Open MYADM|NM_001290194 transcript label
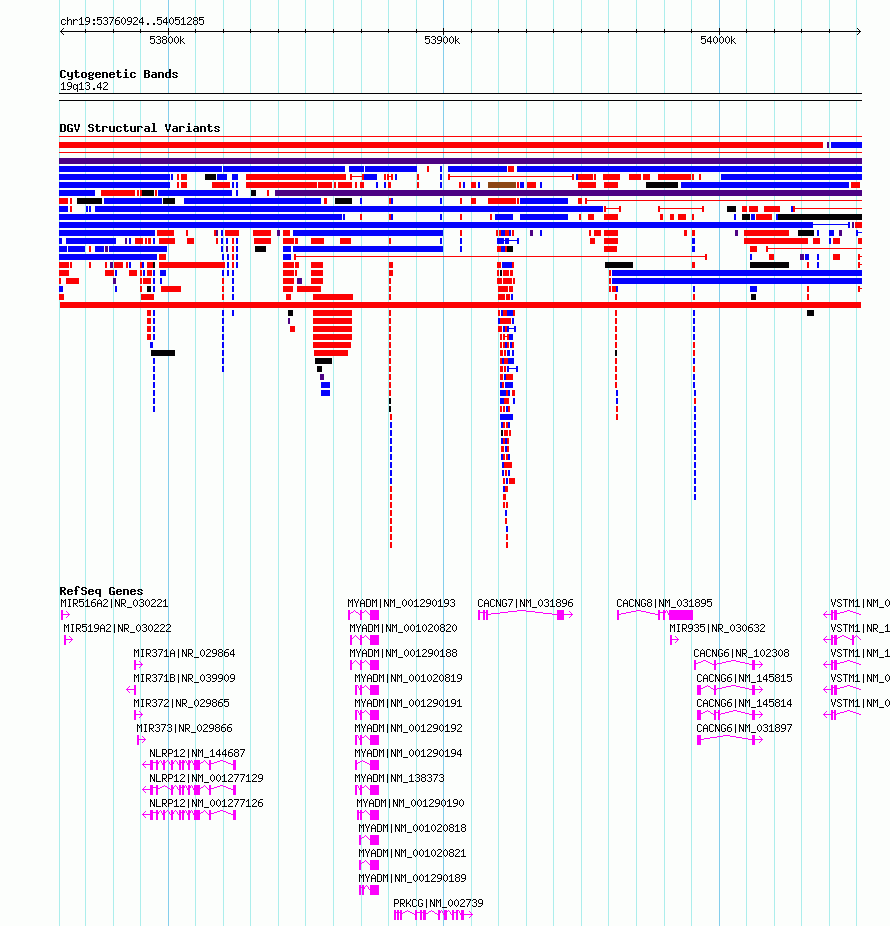Viewport: 890px width, 926px height. coord(408,753)
